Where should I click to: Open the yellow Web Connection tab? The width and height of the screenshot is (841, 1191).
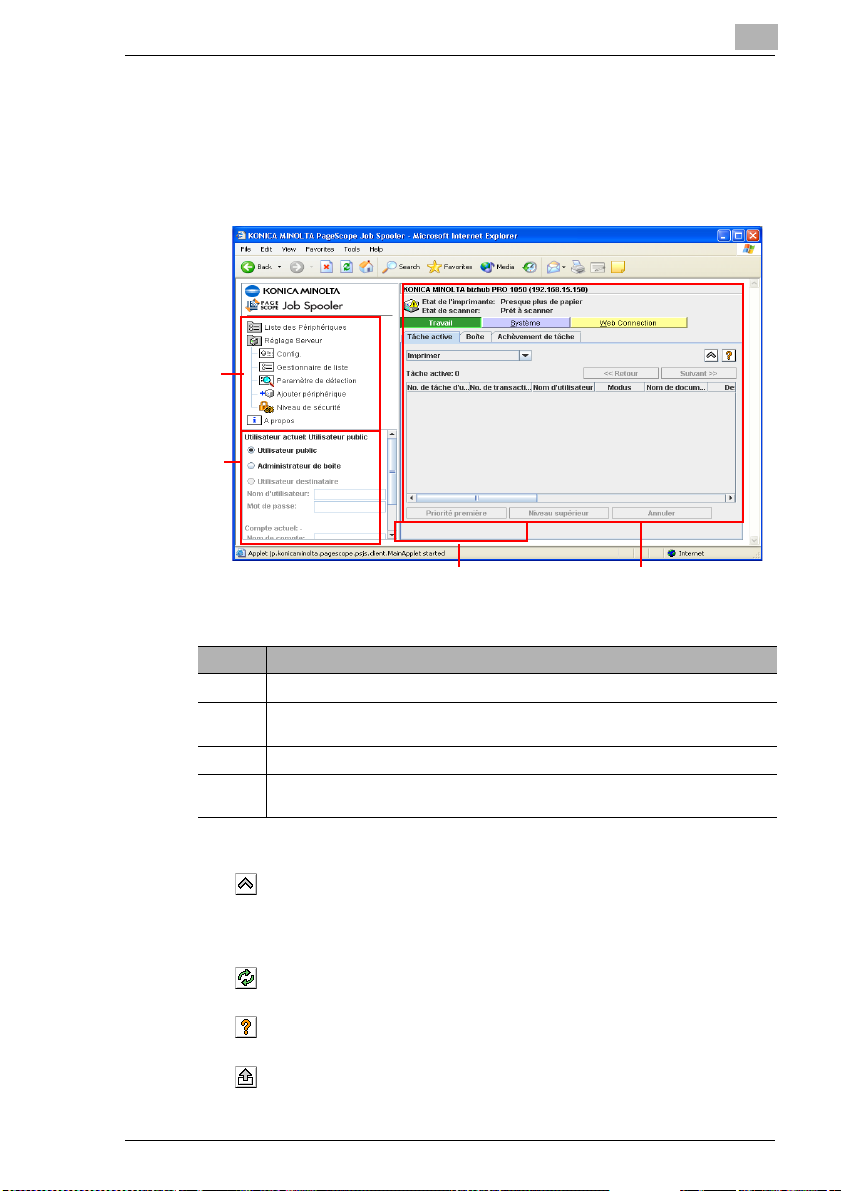(628, 323)
